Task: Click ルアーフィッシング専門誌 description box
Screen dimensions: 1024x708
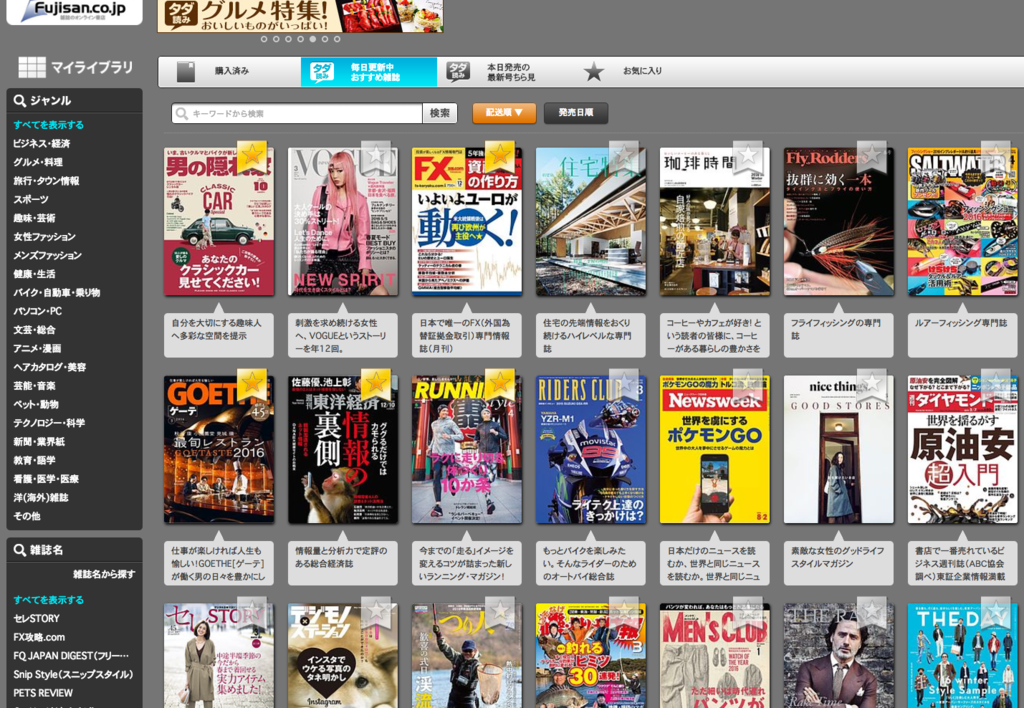Action: pos(963,334)
